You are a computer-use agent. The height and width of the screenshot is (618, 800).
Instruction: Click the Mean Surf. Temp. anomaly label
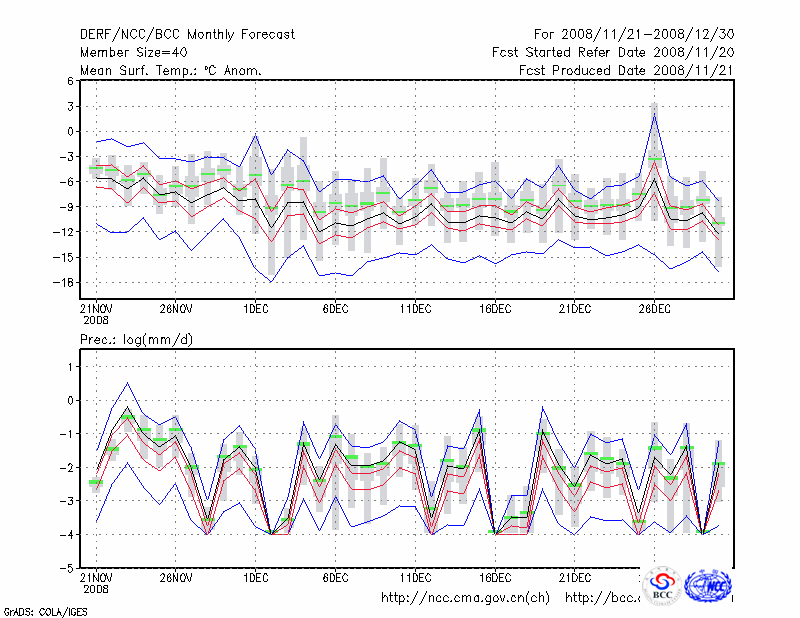(170, 70)
